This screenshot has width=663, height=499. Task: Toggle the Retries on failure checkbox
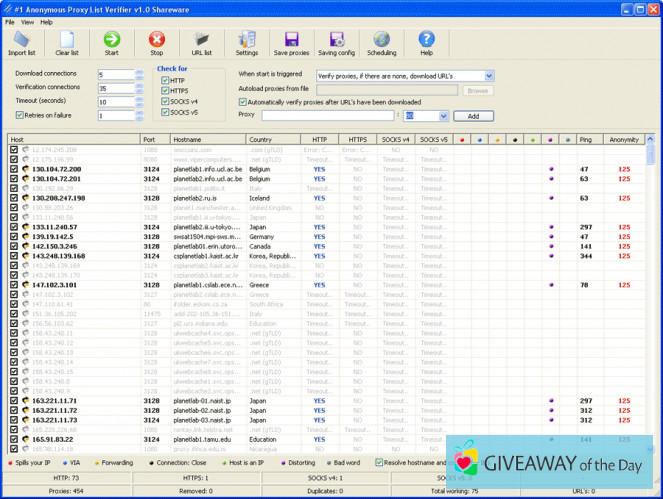20,116
